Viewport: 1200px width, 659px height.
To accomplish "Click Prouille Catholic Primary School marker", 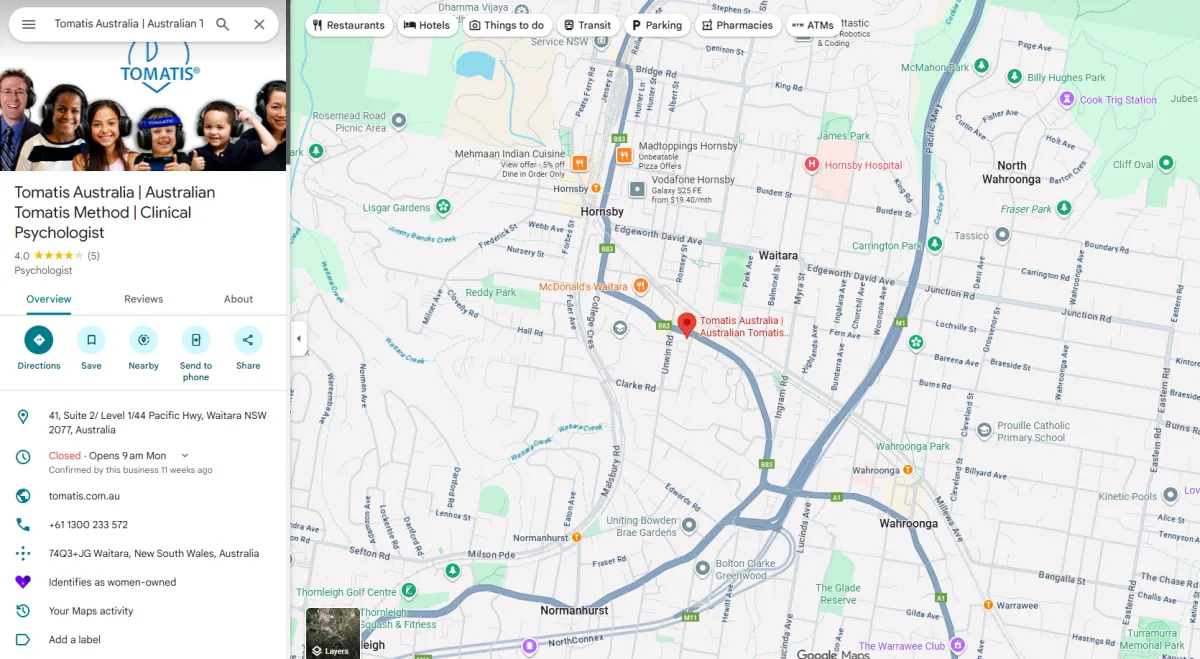I will [x=982, y=431].
